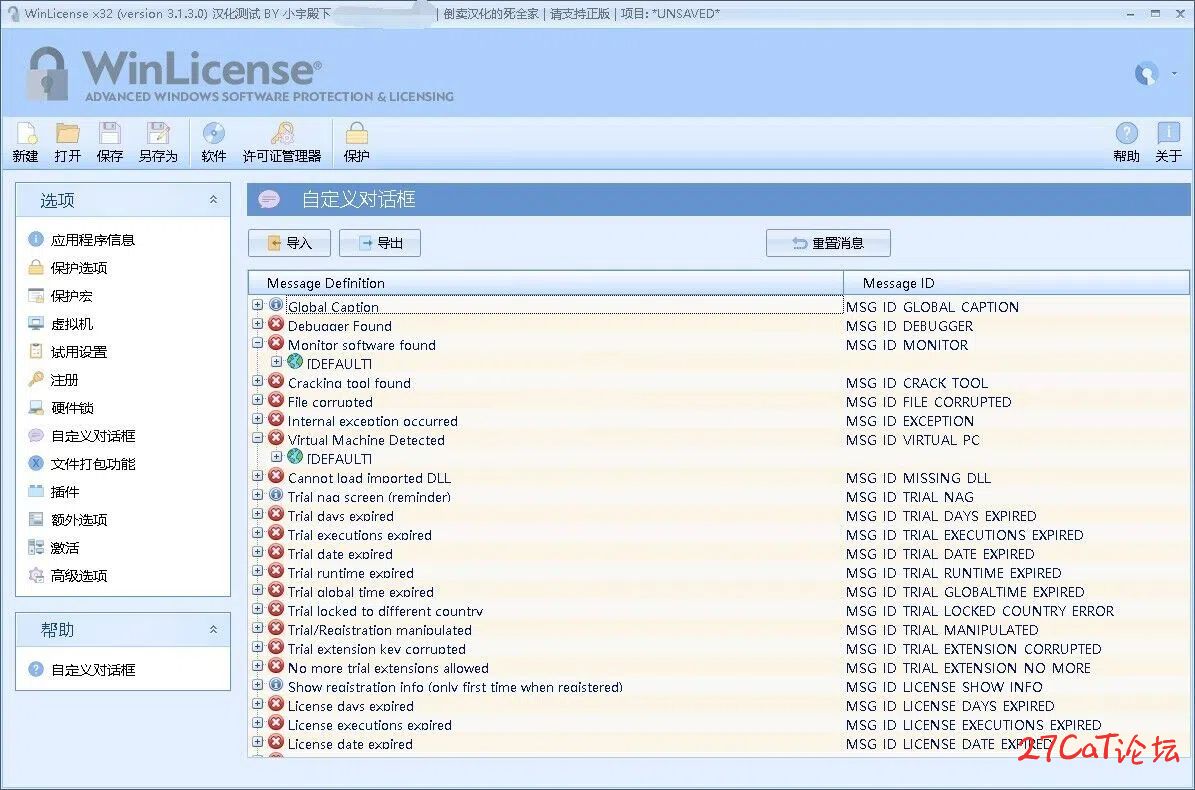Collapse the Monitor software found node

click(x=258, y=343)
